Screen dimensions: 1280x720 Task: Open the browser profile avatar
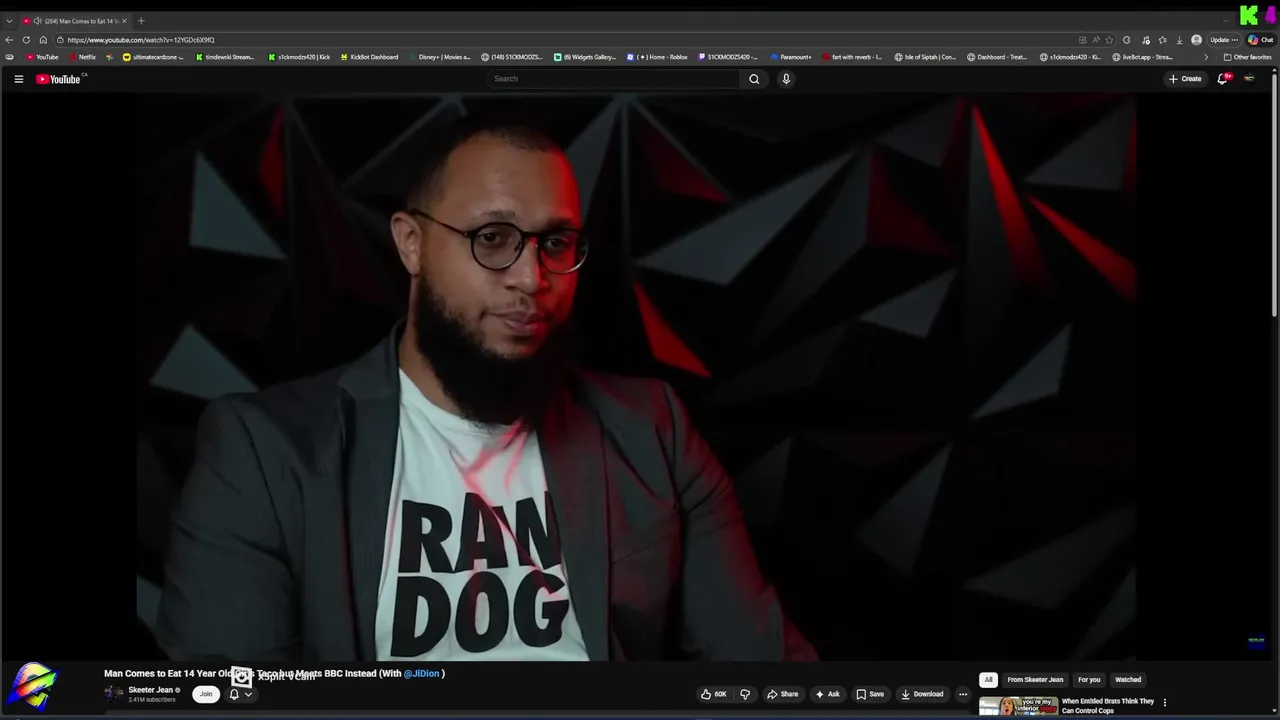[x=1196, y=40]
